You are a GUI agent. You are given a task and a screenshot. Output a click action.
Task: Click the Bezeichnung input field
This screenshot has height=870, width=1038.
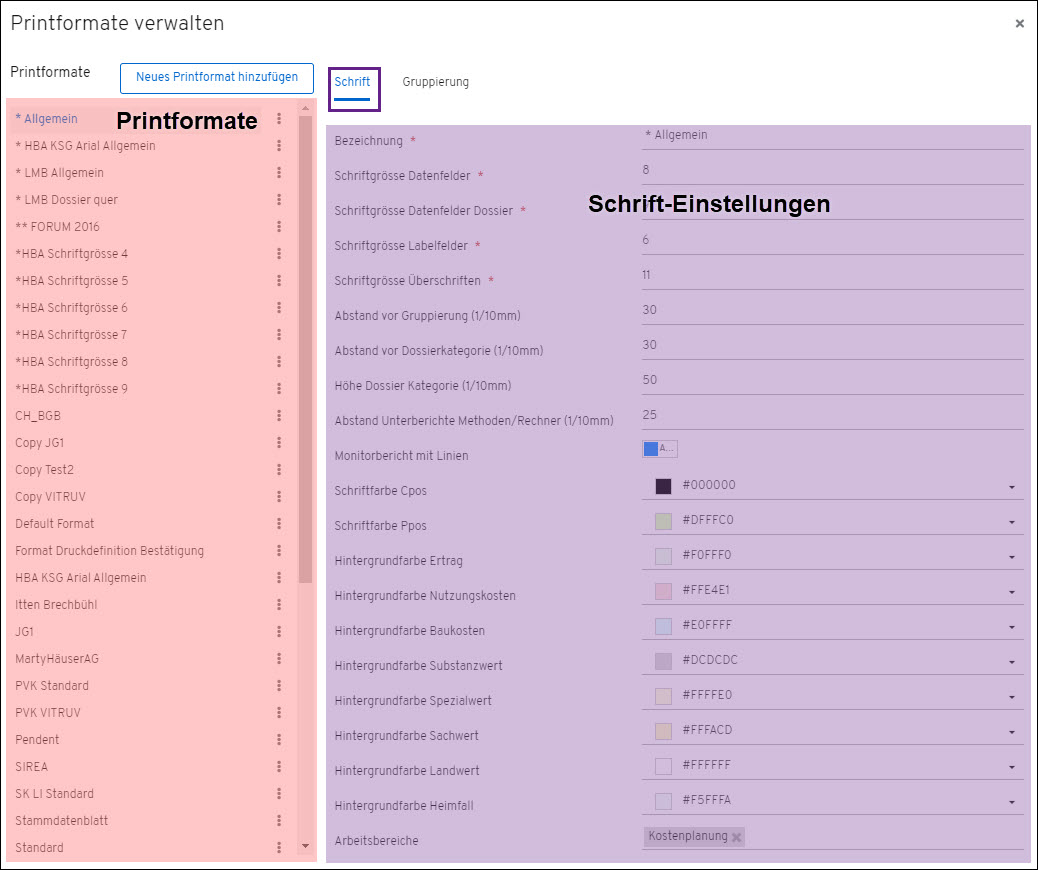click(x=832, y=135)
